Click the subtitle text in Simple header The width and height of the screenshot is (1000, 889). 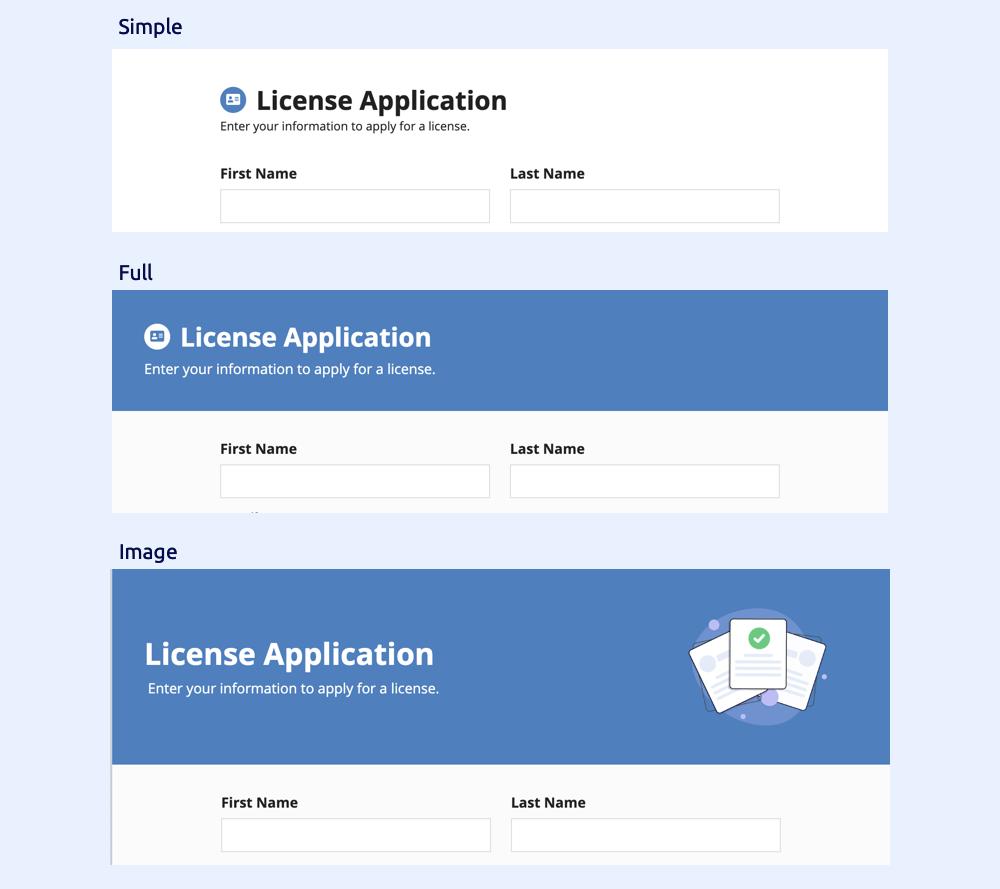click(344, 126)
